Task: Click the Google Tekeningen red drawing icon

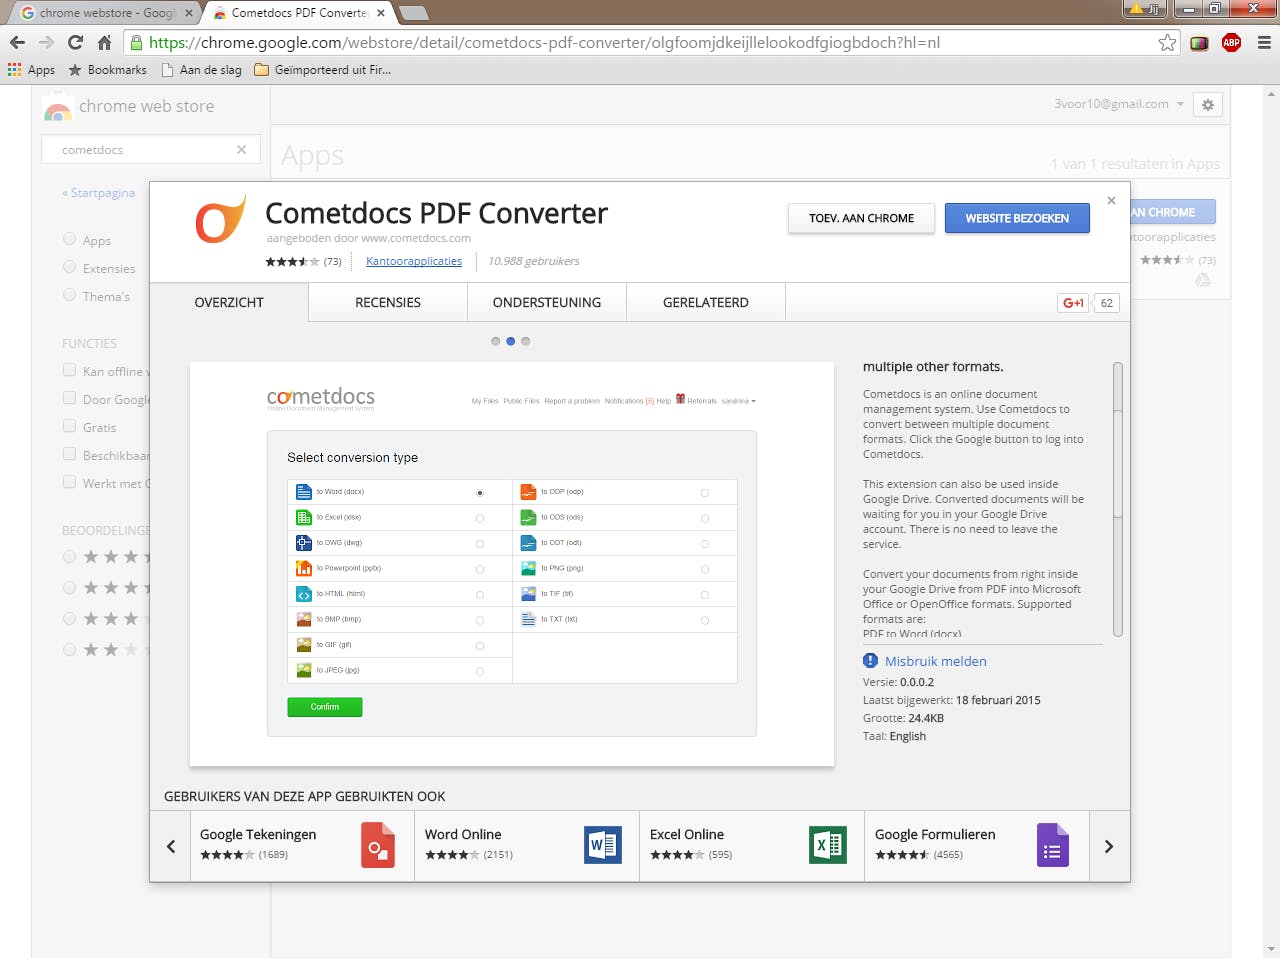Action: coord(378,845)
